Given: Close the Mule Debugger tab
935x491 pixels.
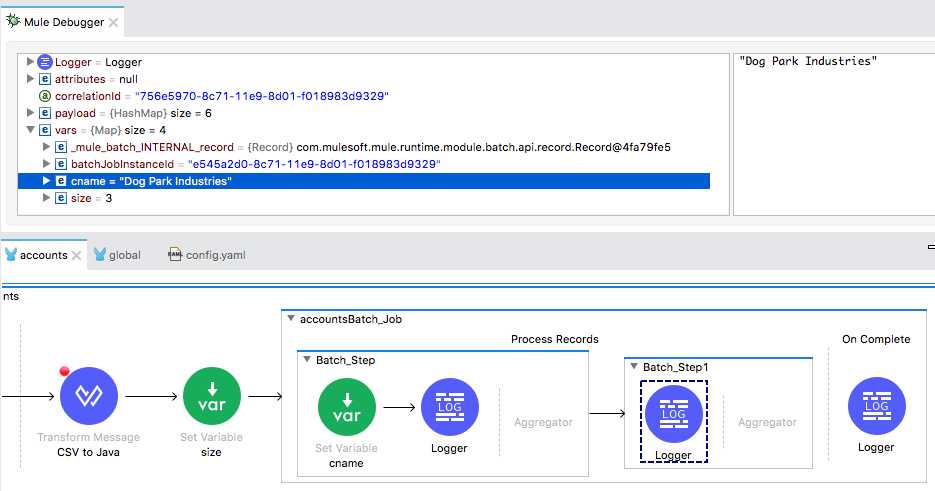Looking at the screenshot, I should tap(113, 23).
